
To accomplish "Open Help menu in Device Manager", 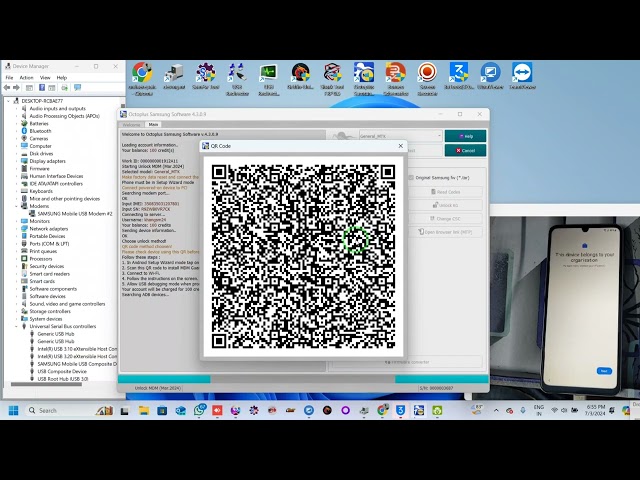I will coord(62,78).
